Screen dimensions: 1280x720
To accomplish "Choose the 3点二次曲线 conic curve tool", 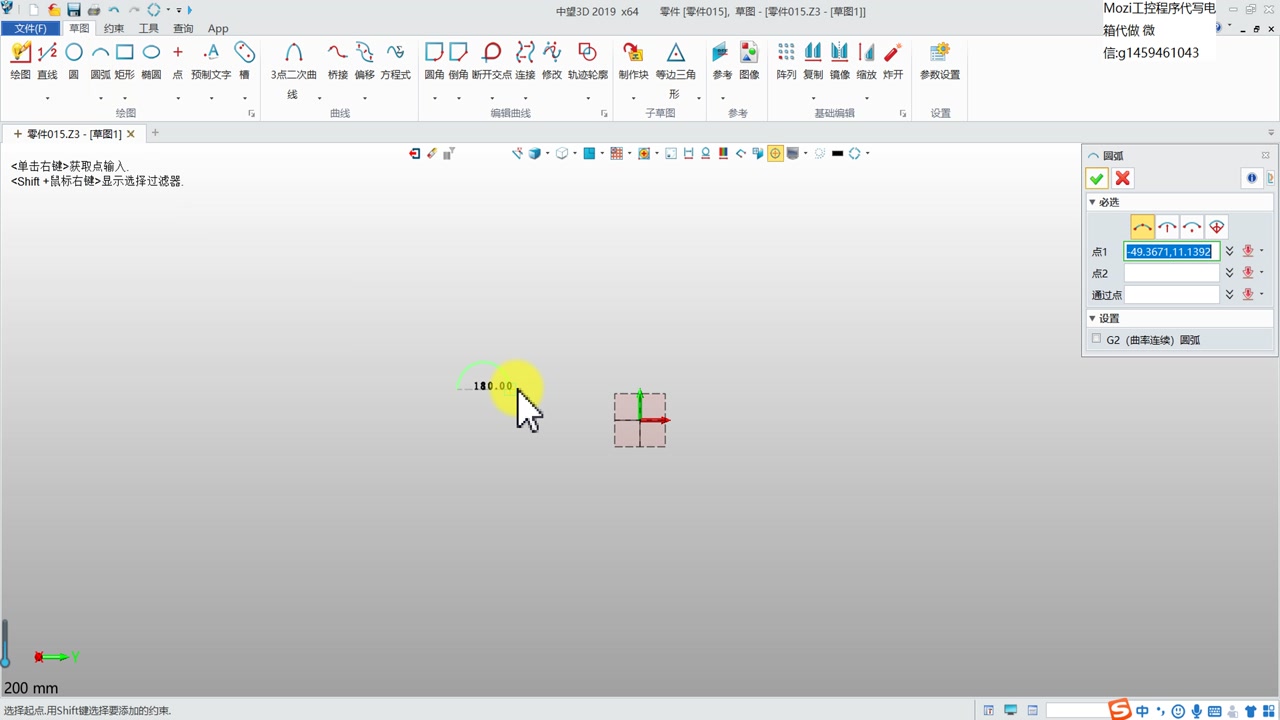I will pos(293,68).
